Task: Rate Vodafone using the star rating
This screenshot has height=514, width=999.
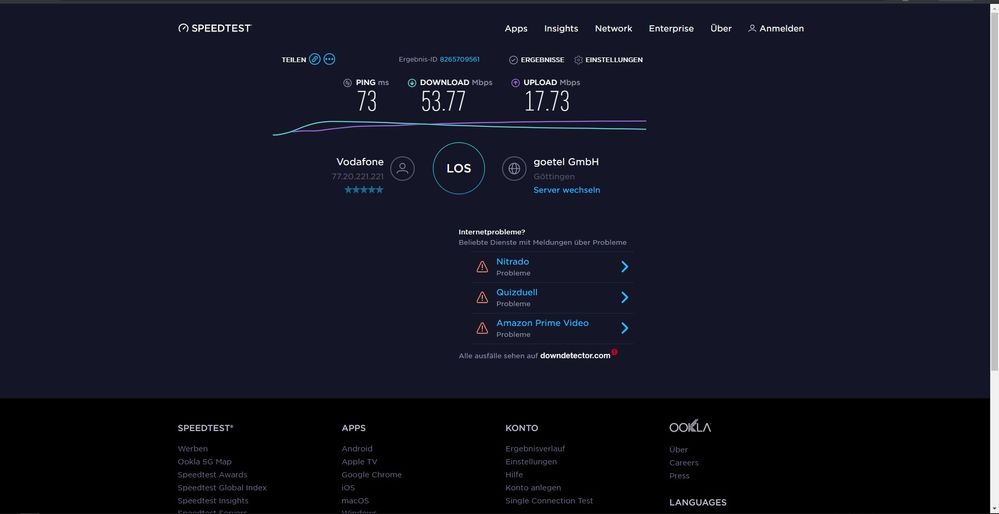Action: coord(364,190)
